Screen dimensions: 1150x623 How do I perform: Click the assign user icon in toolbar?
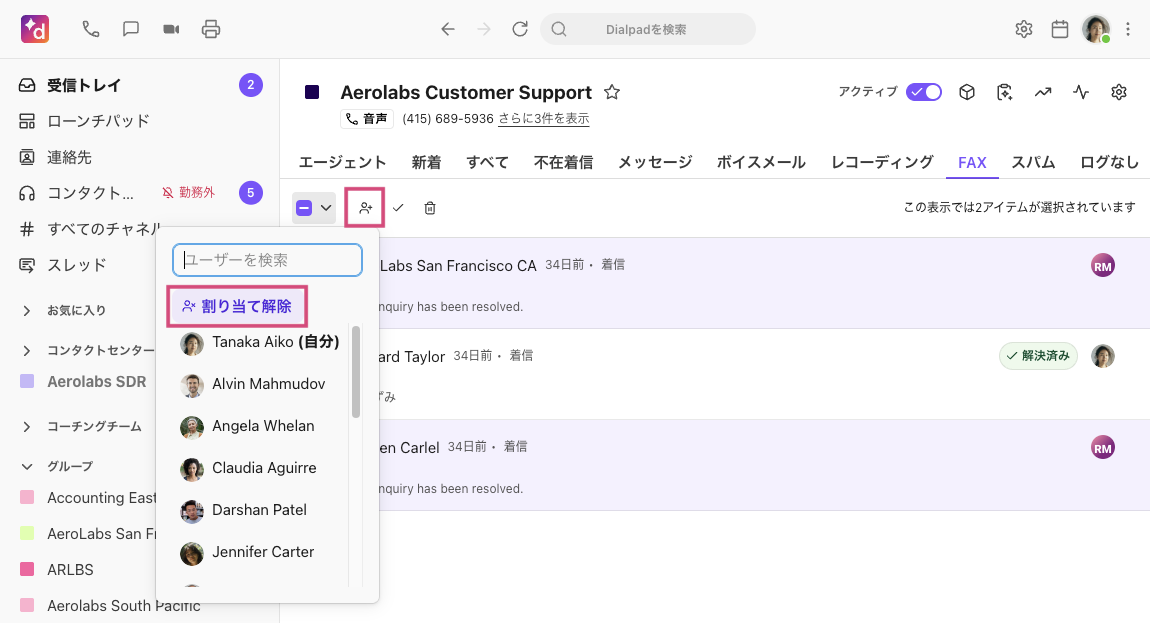tap(365, 208)
